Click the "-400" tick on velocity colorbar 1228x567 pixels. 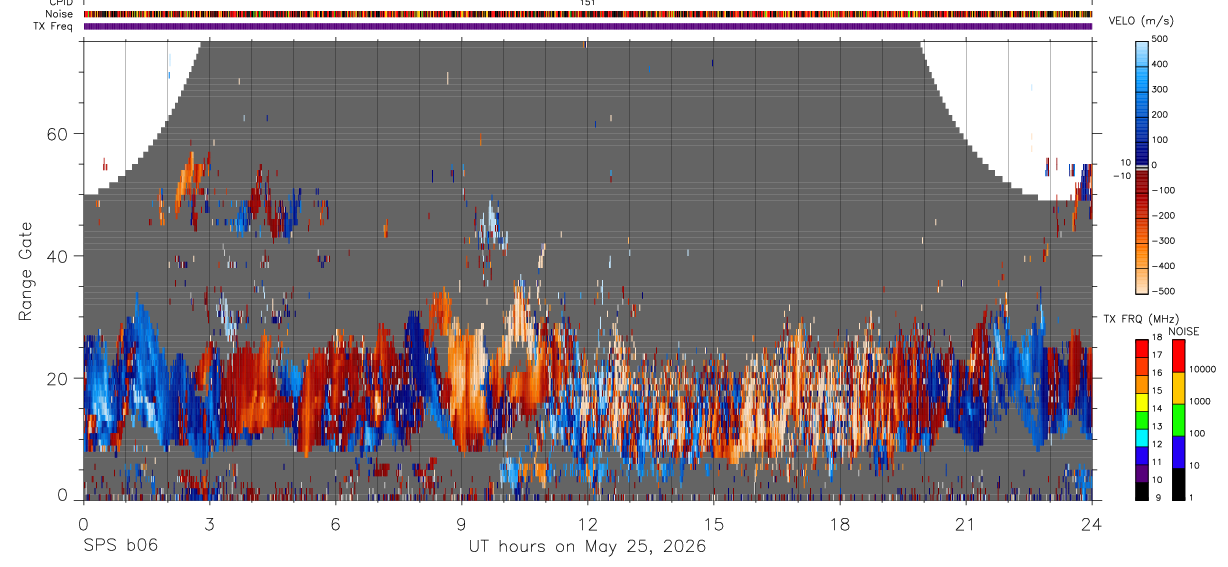[1161, 266]
